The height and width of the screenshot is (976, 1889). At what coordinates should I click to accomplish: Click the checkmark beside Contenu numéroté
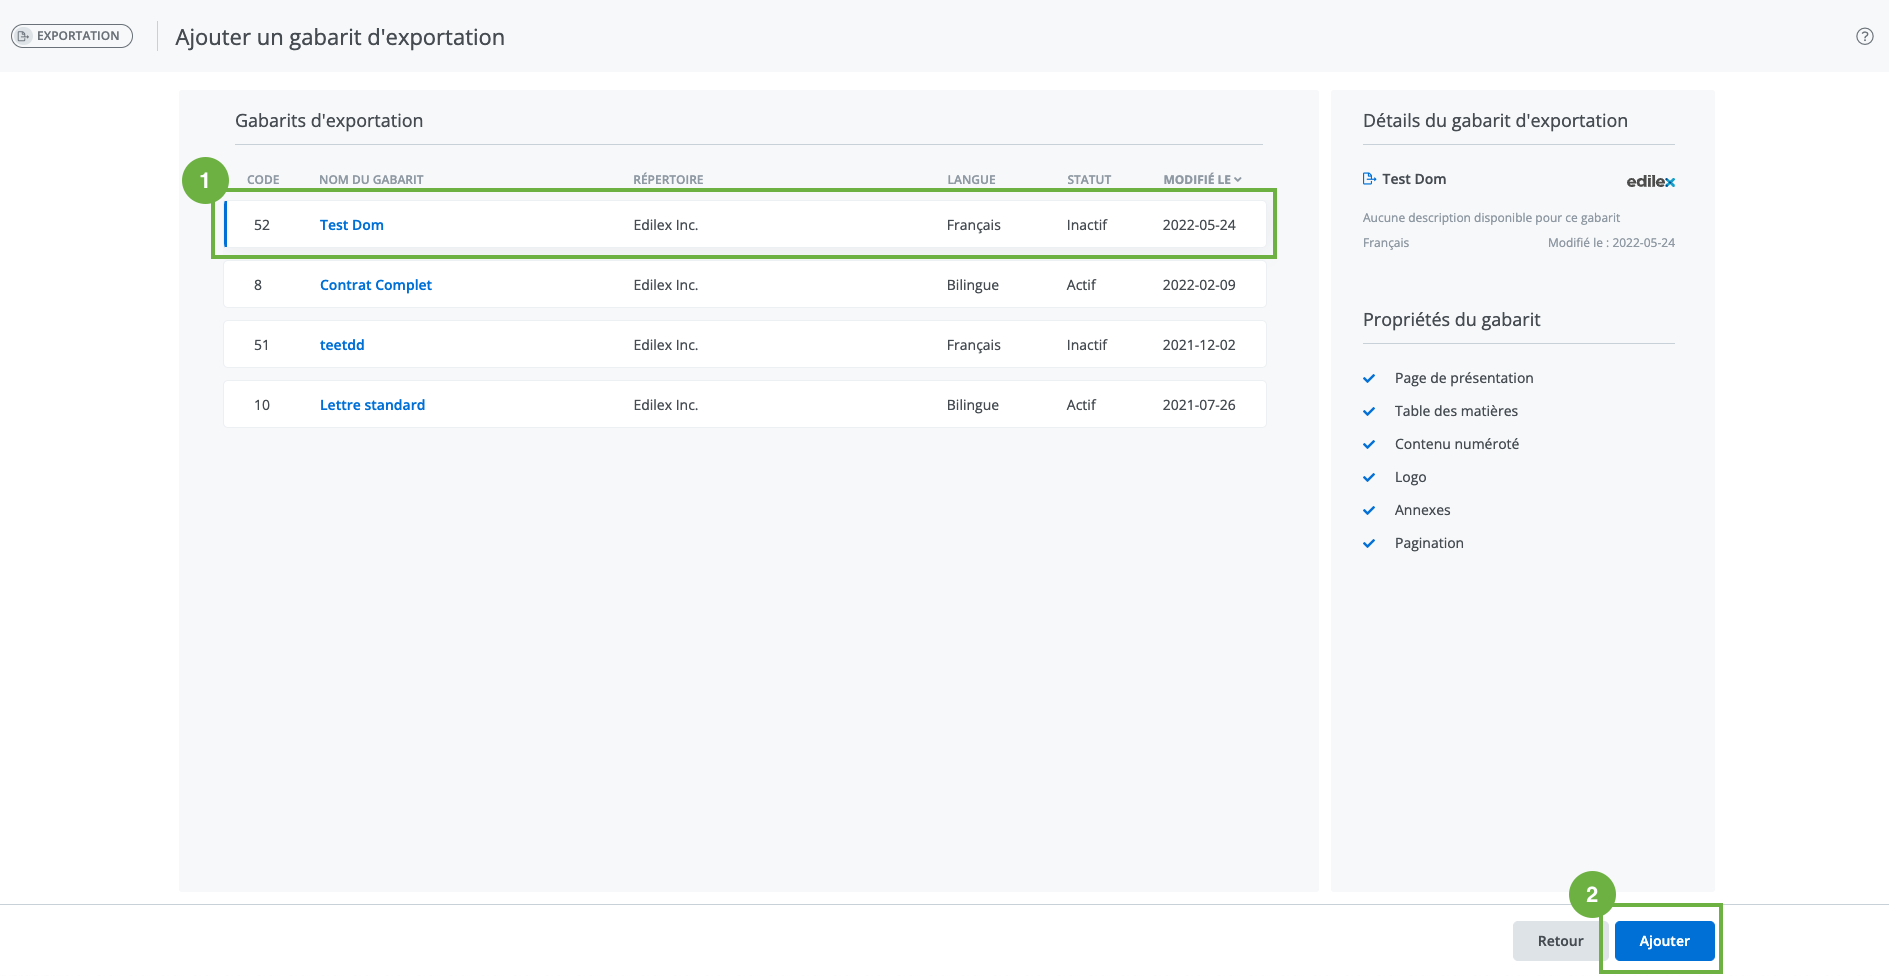(x=1369, y=444)
